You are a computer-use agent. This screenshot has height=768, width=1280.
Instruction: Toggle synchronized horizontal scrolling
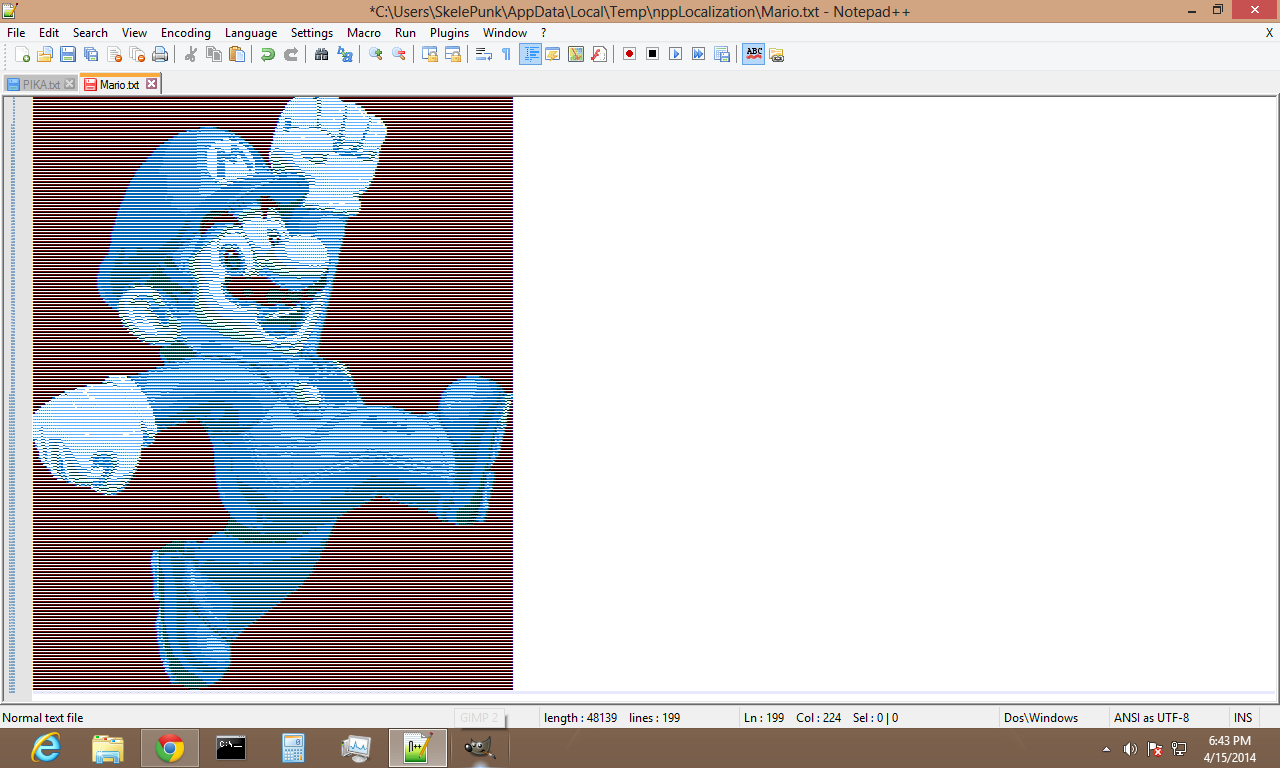point(452,54)
